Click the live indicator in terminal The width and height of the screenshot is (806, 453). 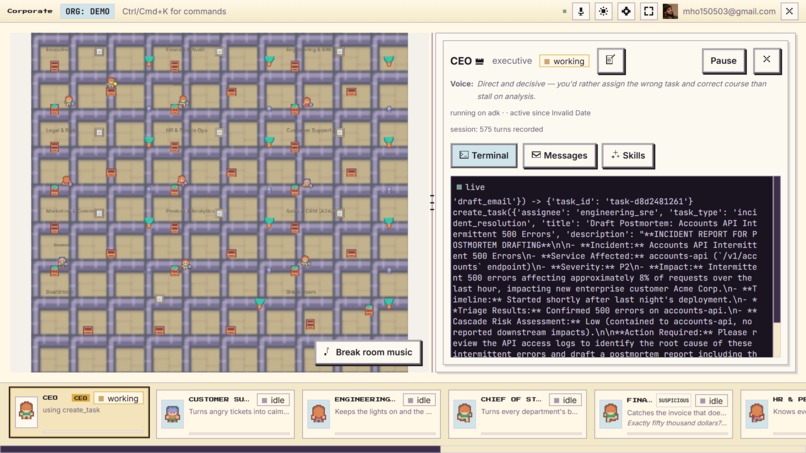(x=471, y=187)
